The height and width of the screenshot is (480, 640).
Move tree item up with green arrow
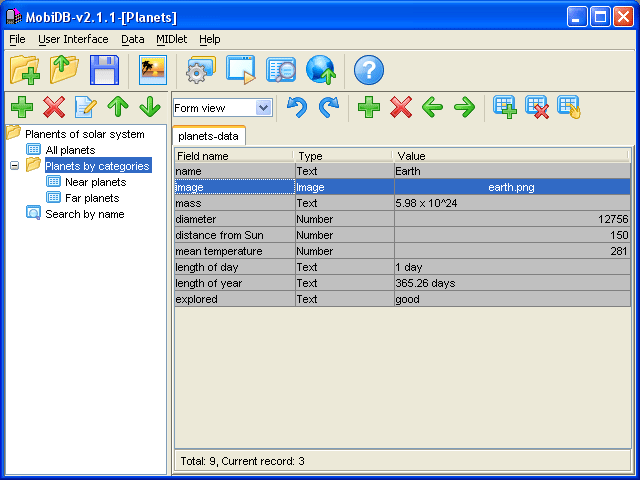118,107
